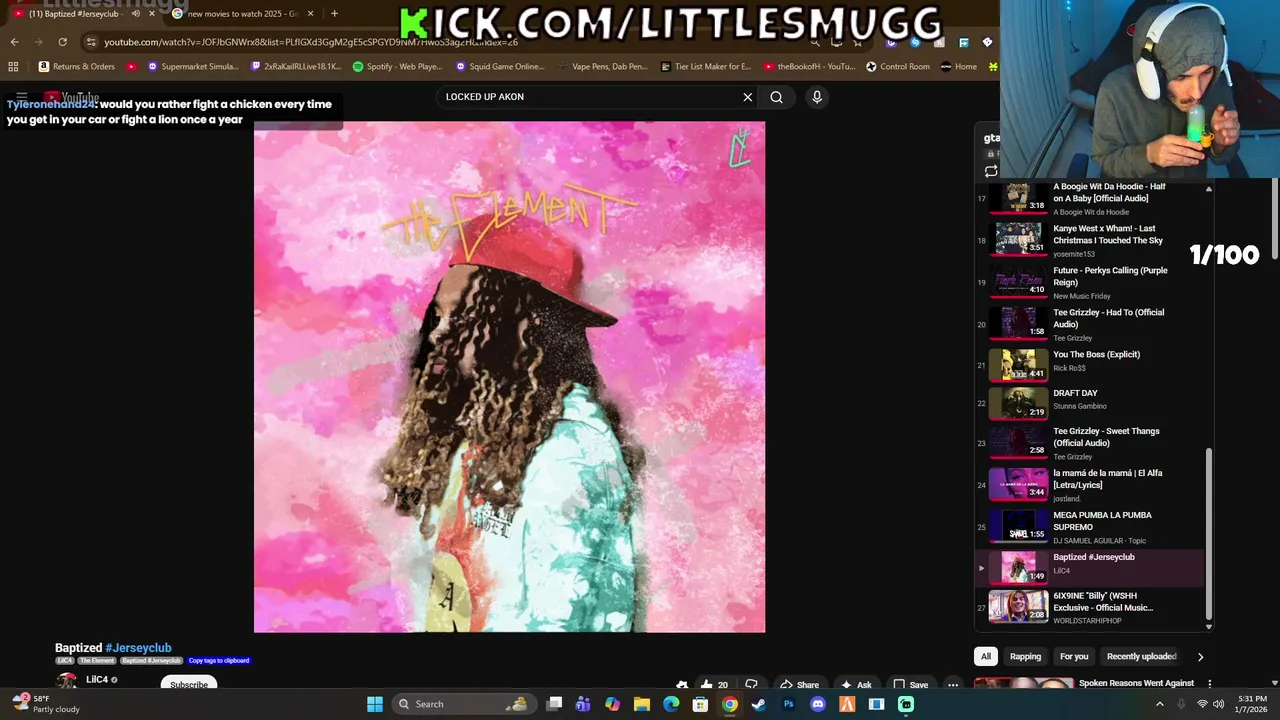Screen dimensions: 1280x720
Task: Open options for Spoken Reasons Went Against video
Action: 1210,684
